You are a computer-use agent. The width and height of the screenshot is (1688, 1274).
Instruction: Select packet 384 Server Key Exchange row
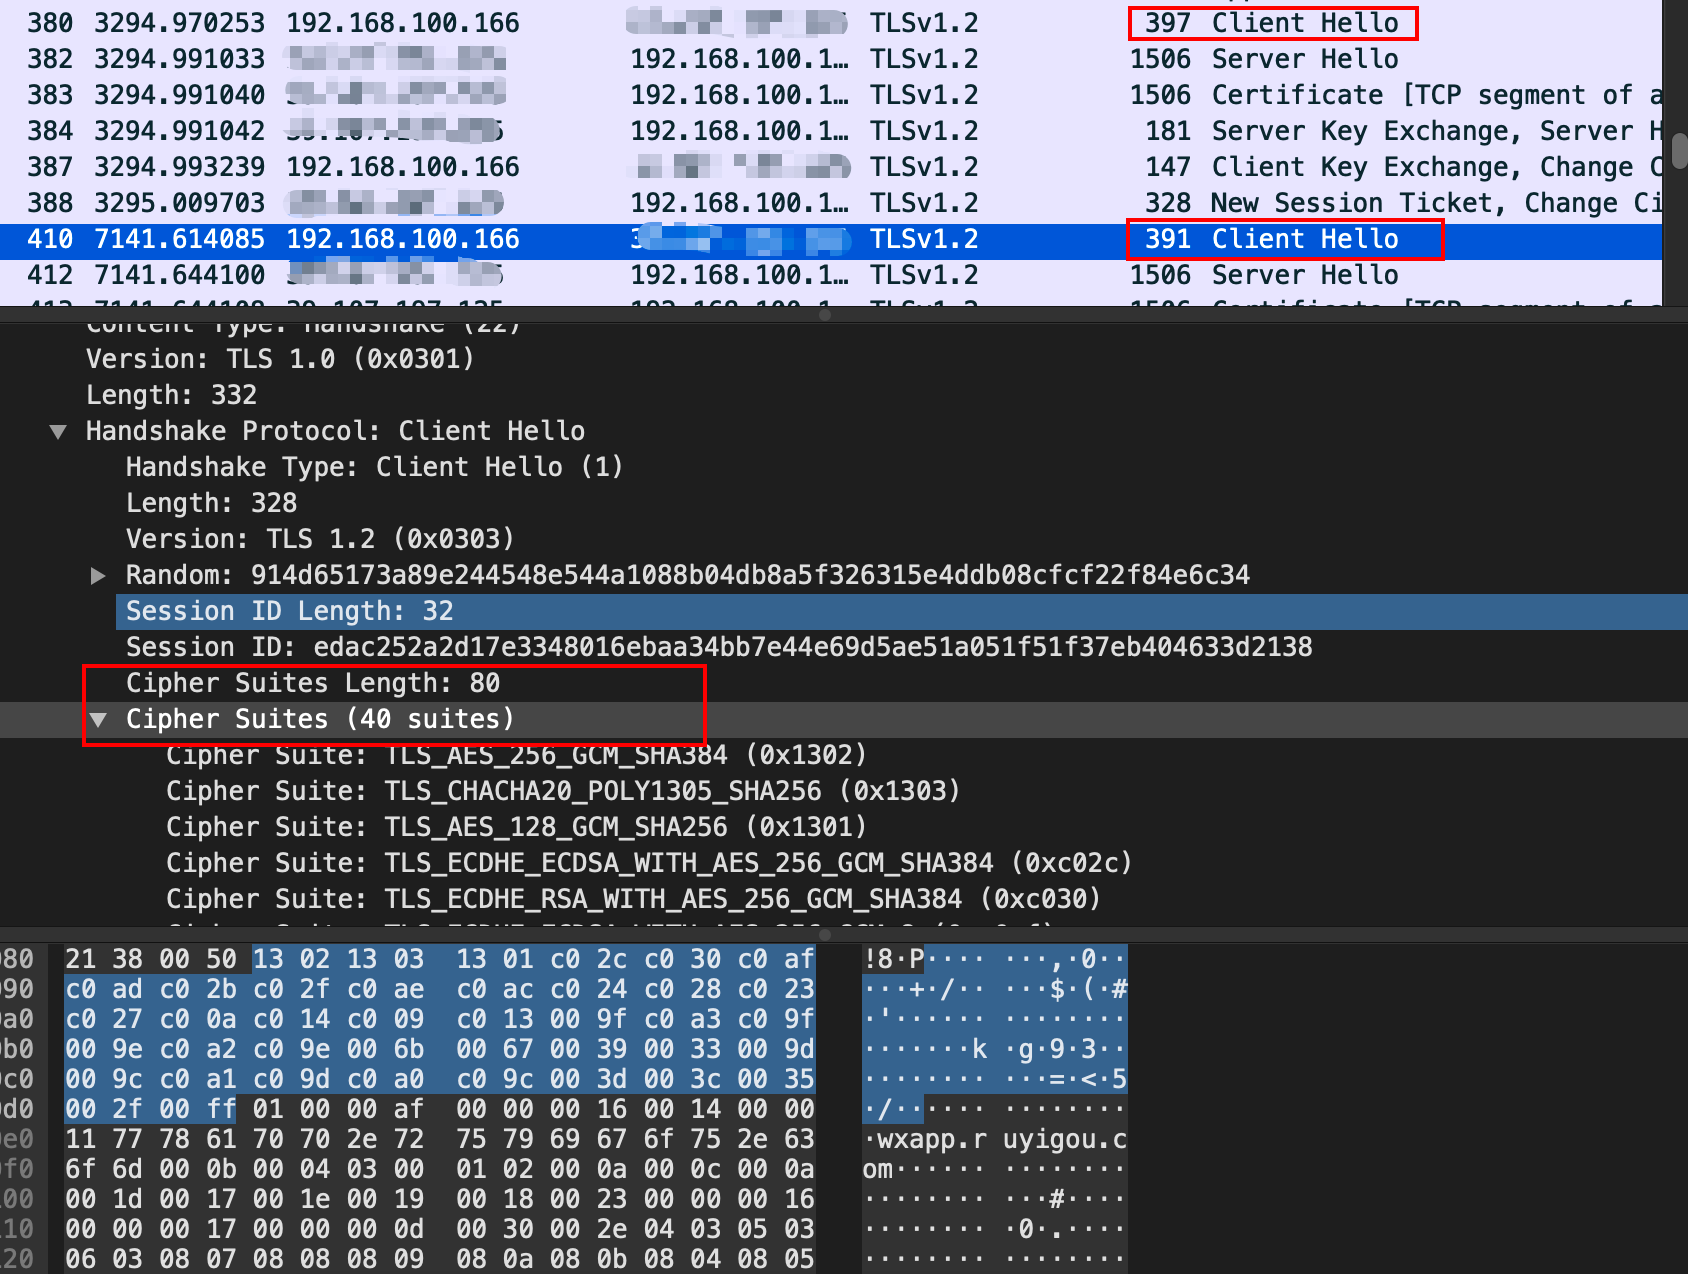[700, 131]
